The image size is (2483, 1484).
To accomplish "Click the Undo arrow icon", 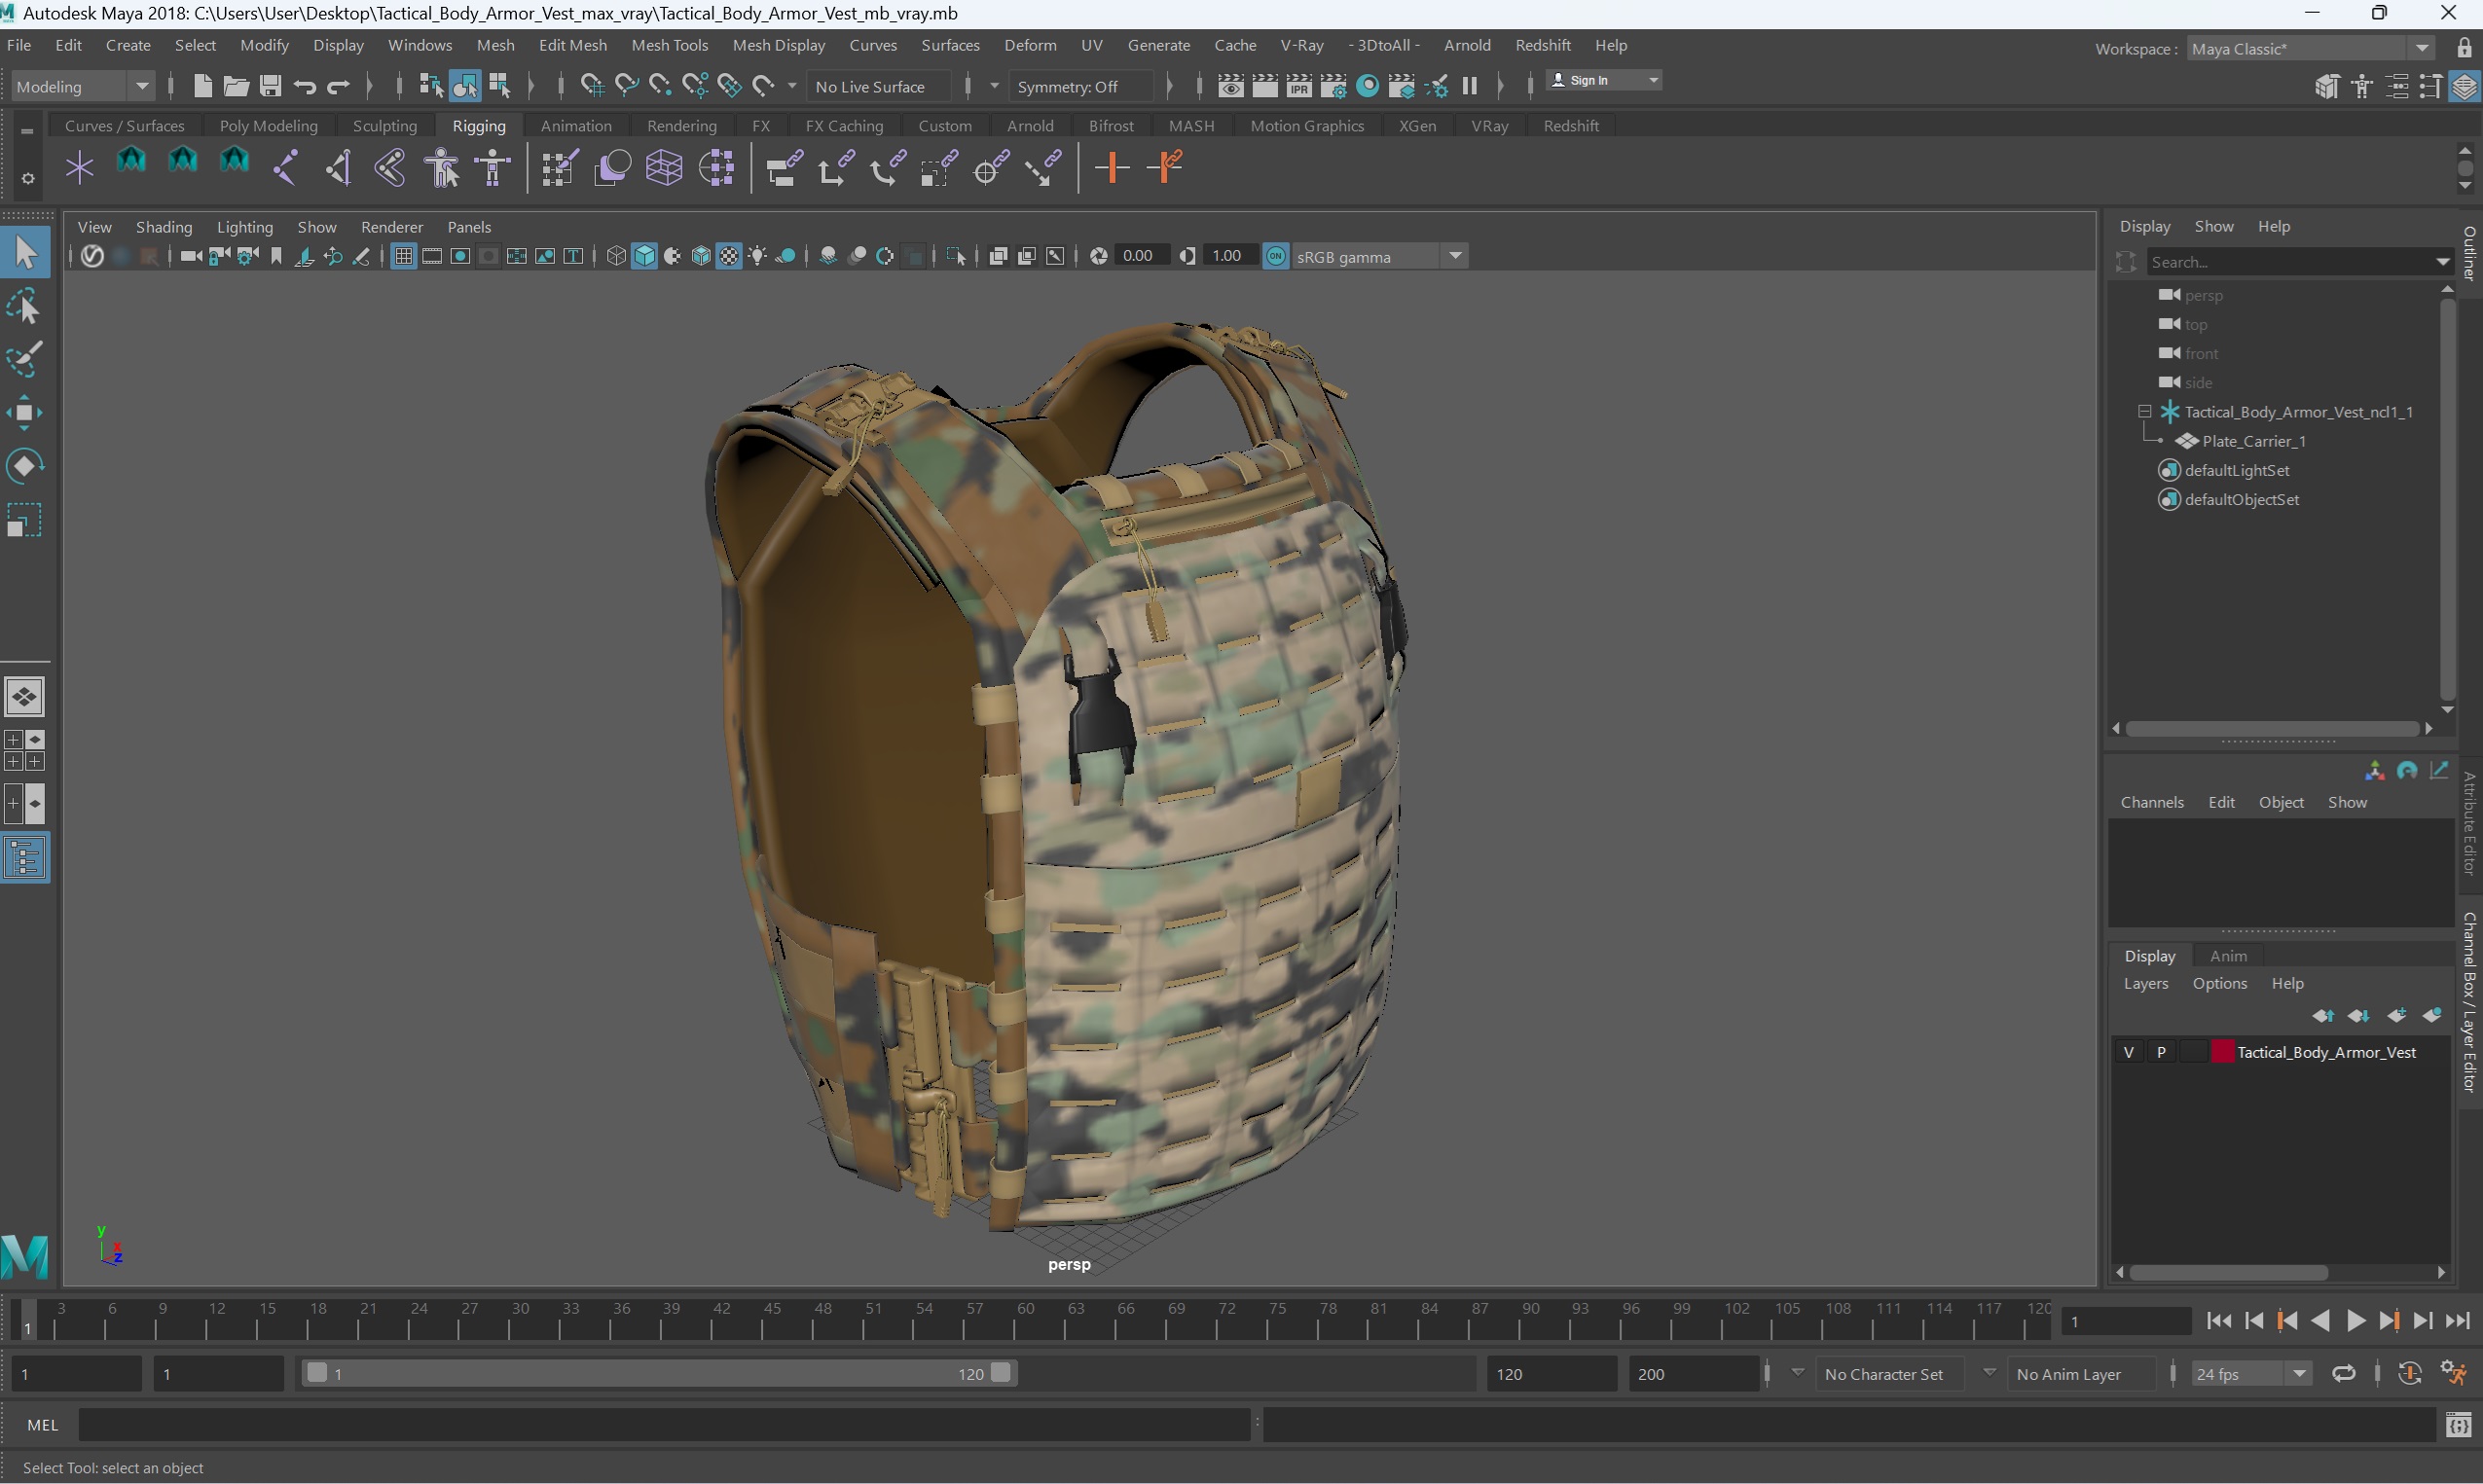I will pos(305,86).
